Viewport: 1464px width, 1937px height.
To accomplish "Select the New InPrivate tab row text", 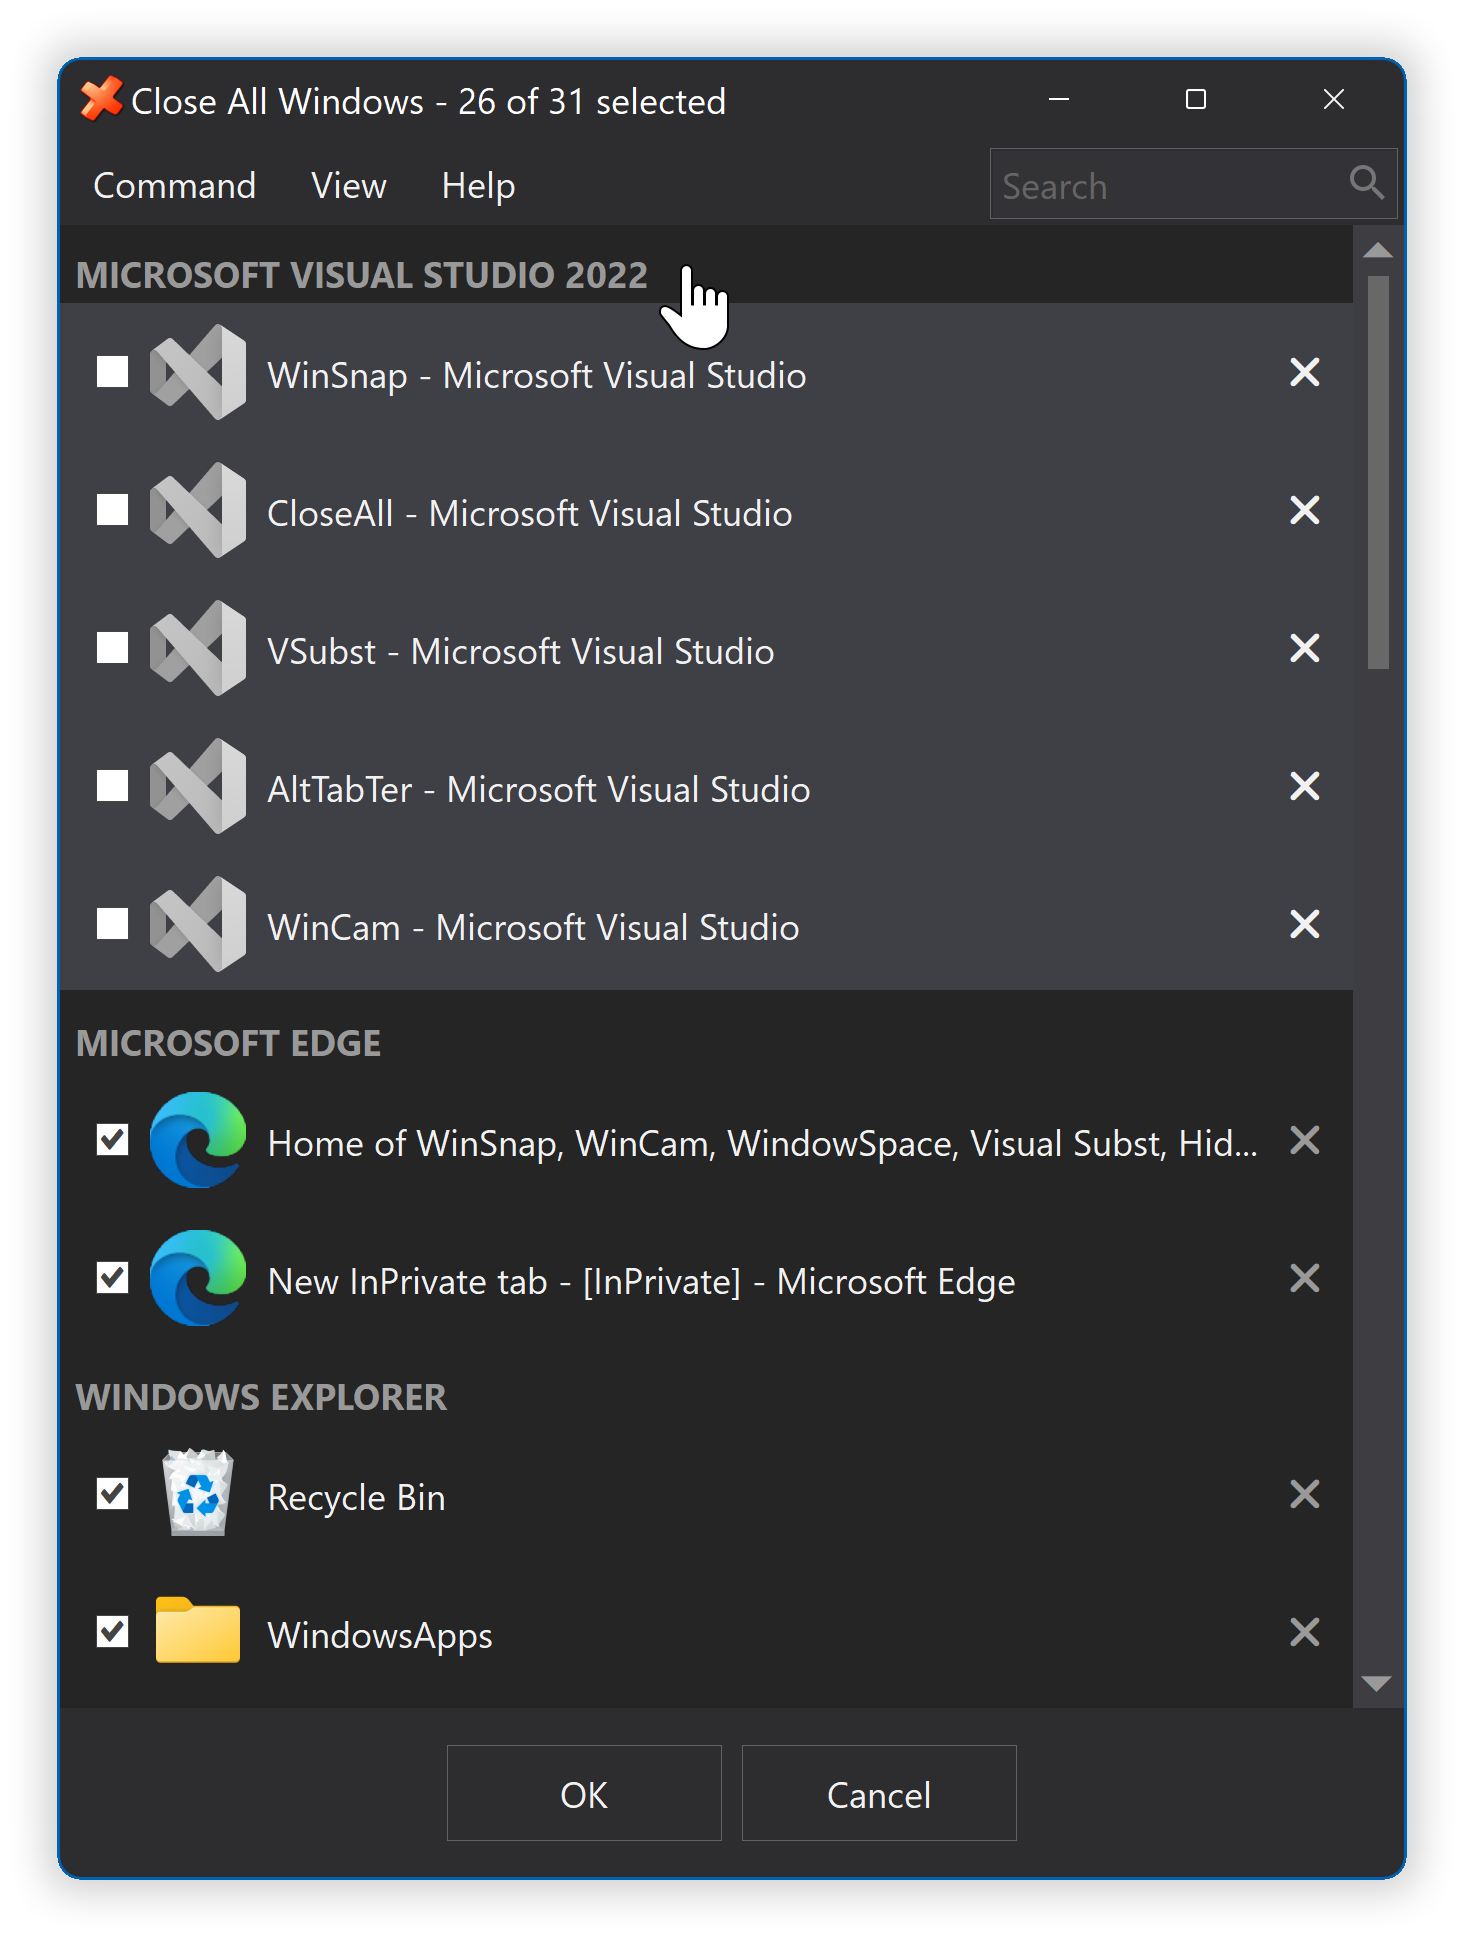I will (642, 1281).
